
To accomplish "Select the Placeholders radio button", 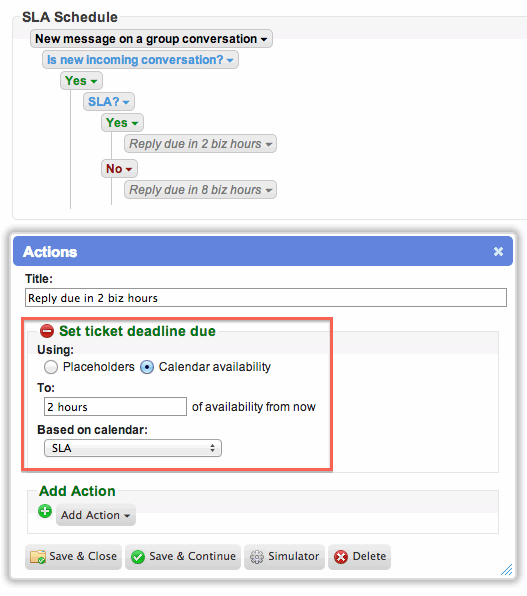I will 51,367.
